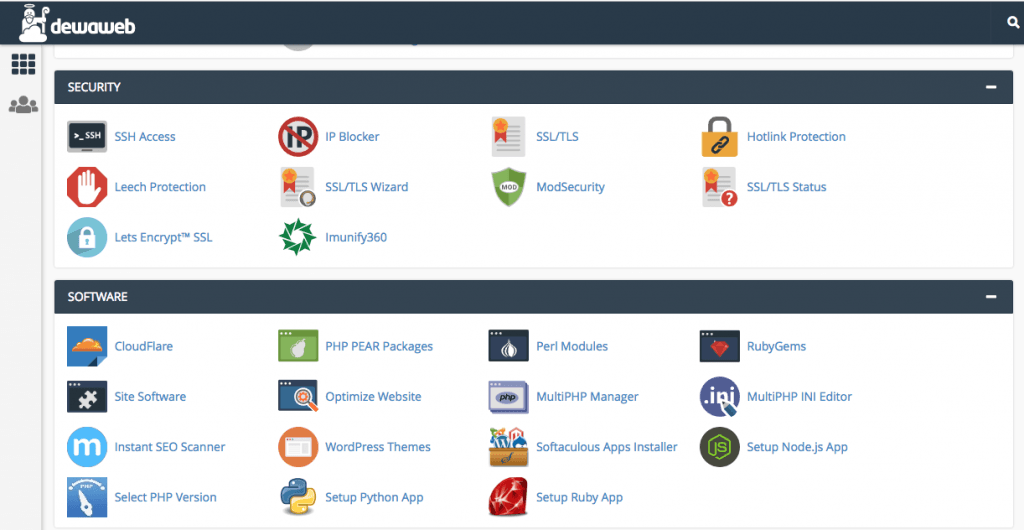Collapse the Security section

[991, 87]
